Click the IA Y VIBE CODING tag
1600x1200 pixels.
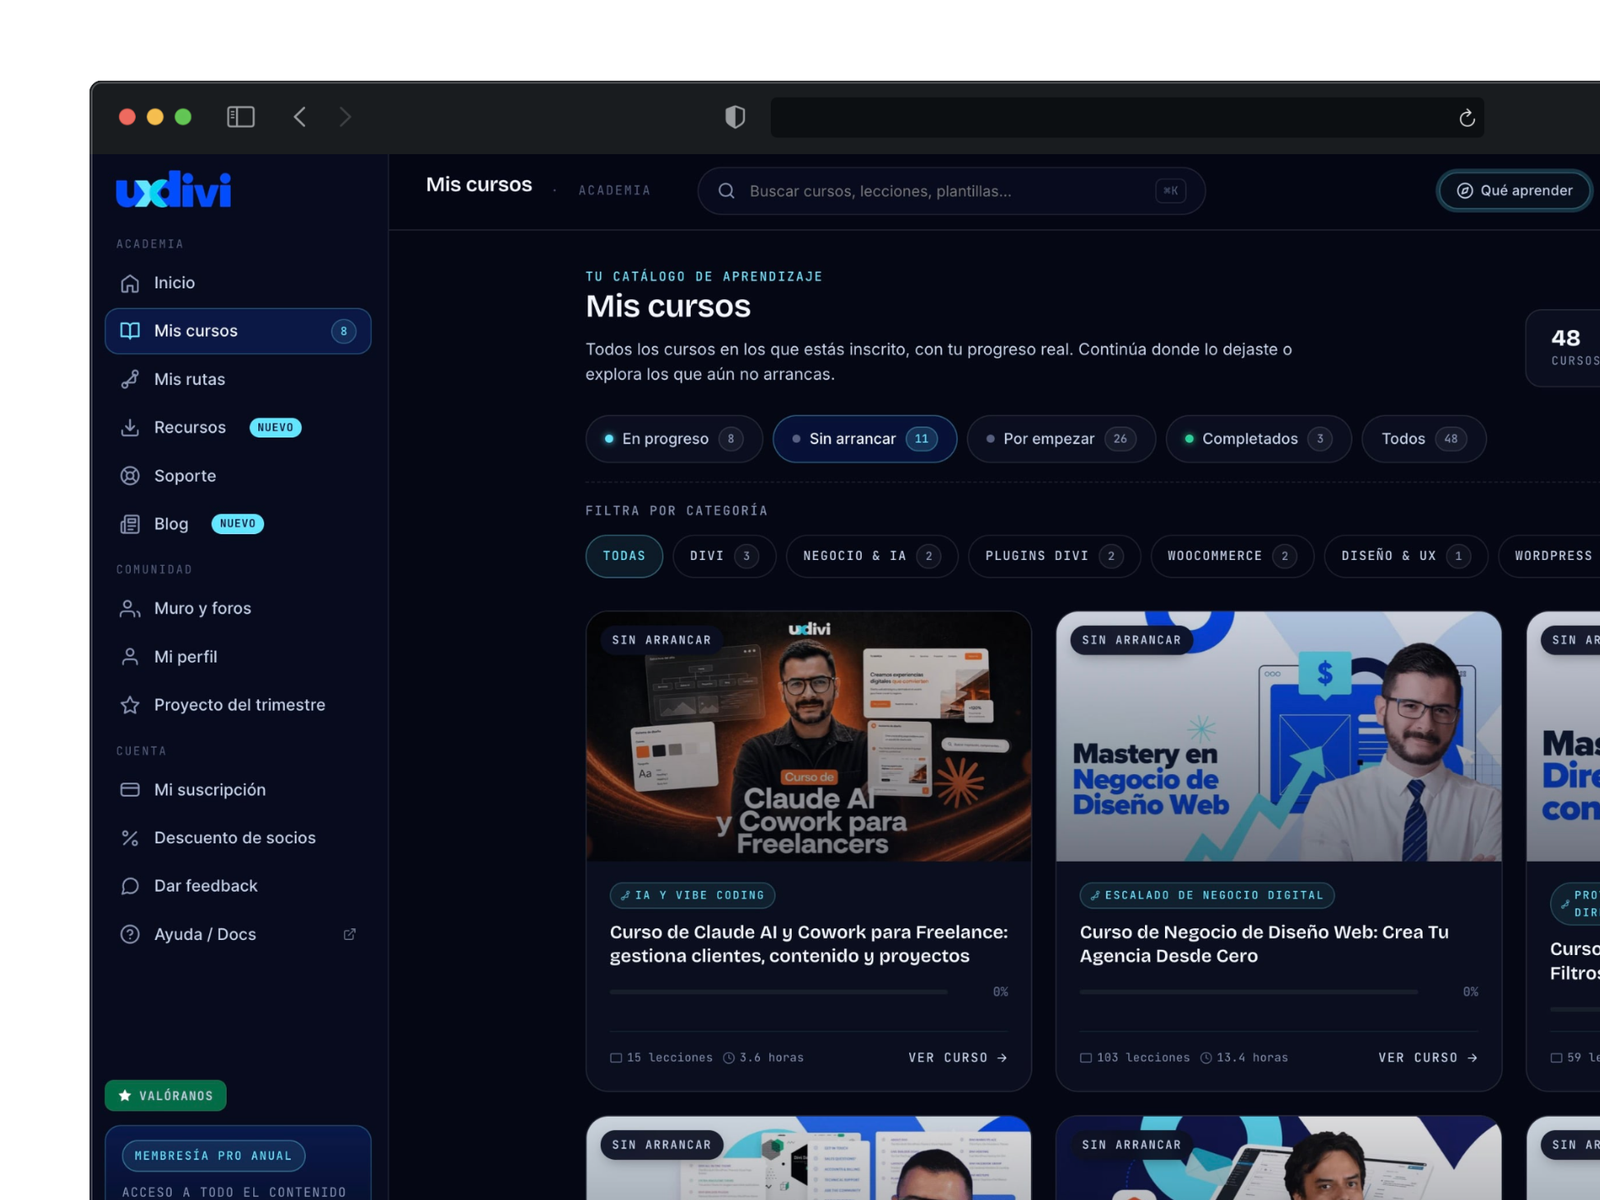coord(693,896)
